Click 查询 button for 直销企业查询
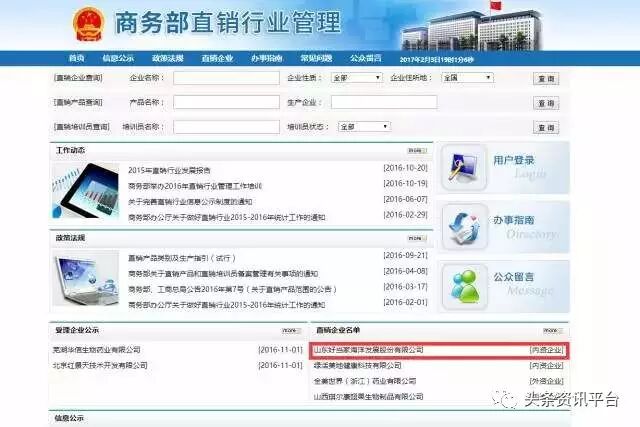640x427 pixels. tap(546, 79)
